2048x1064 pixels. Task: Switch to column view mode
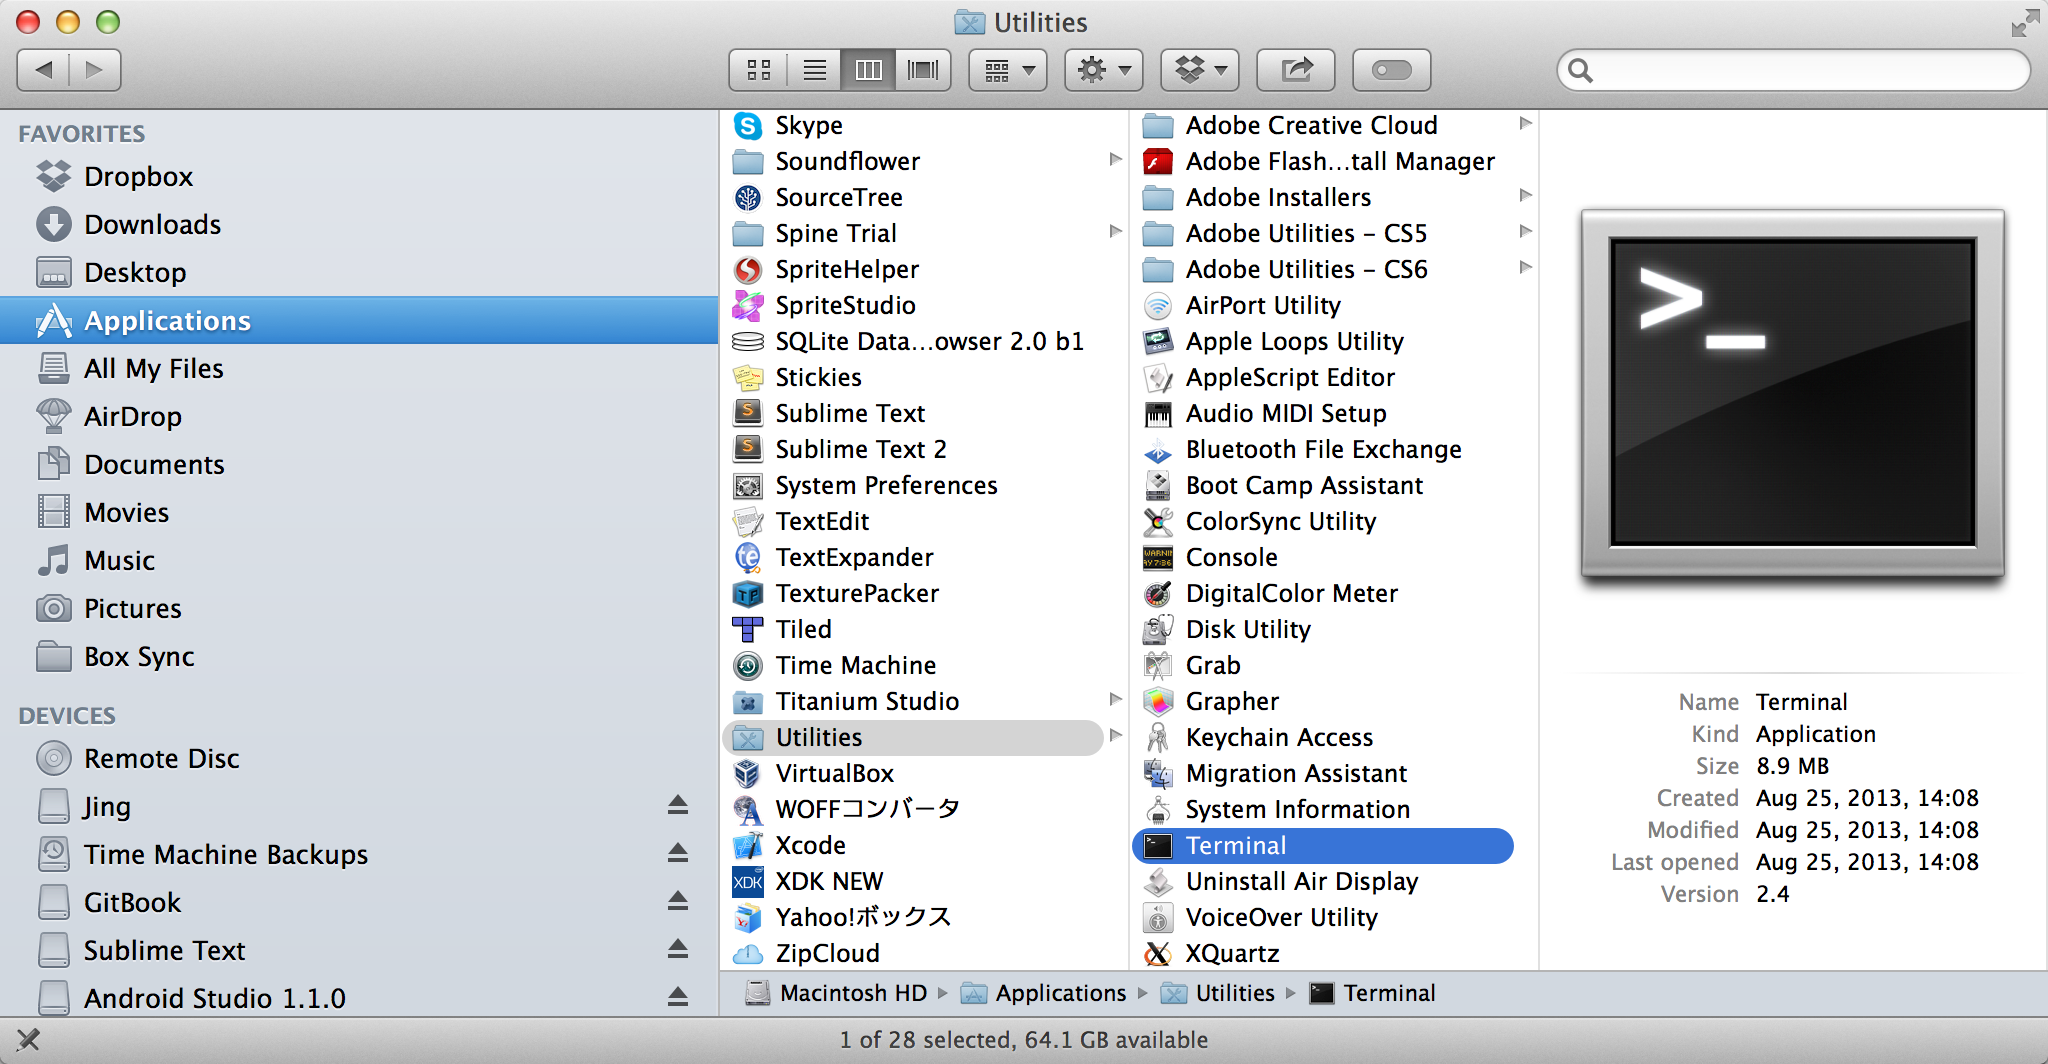coord(868,70)
